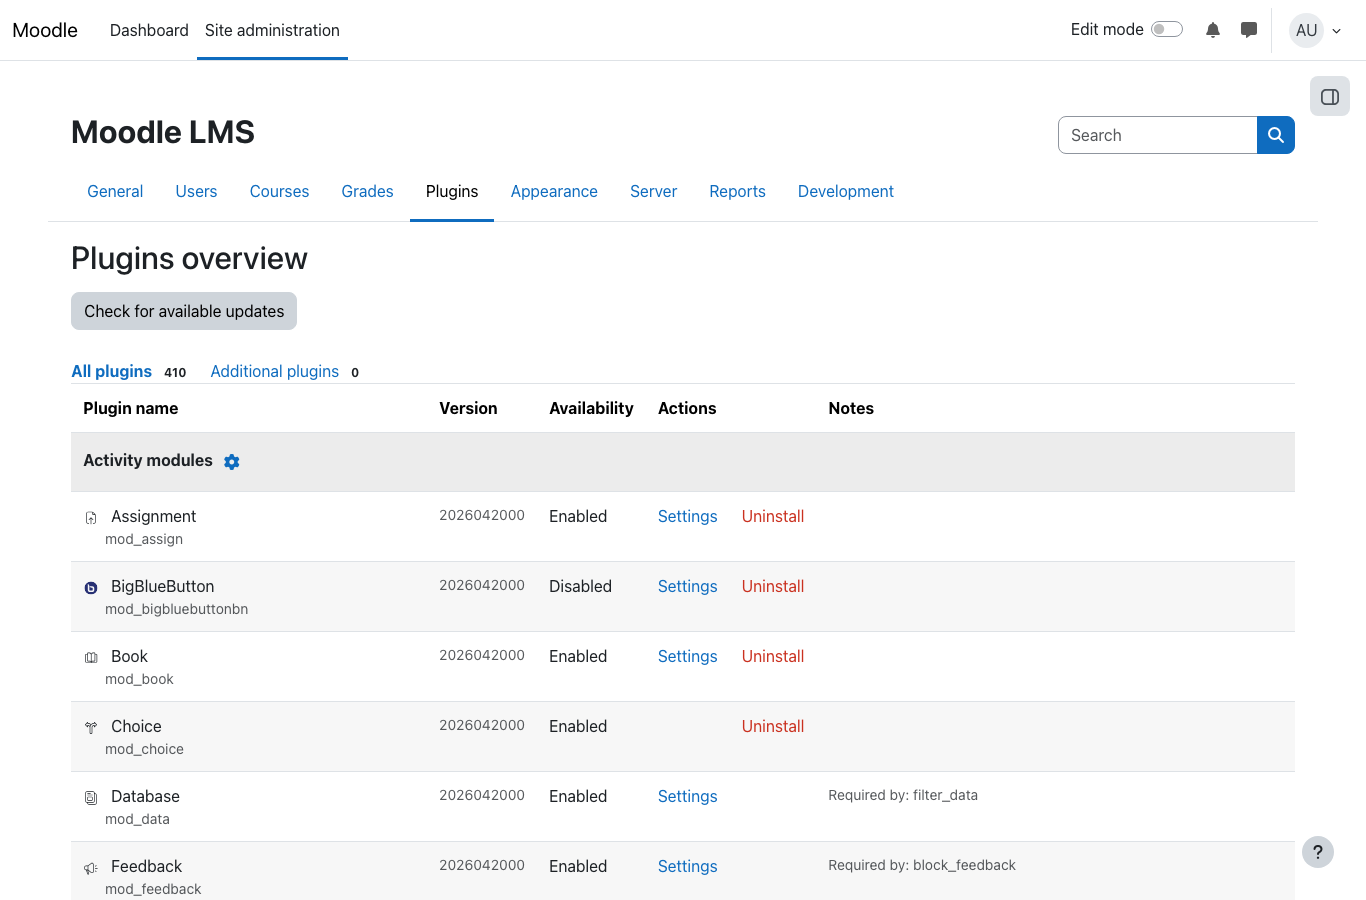Image resolution: width=1366 pixels, height=900 pixels.
Task: Open the Appearance tab
Action: [554, 191]
